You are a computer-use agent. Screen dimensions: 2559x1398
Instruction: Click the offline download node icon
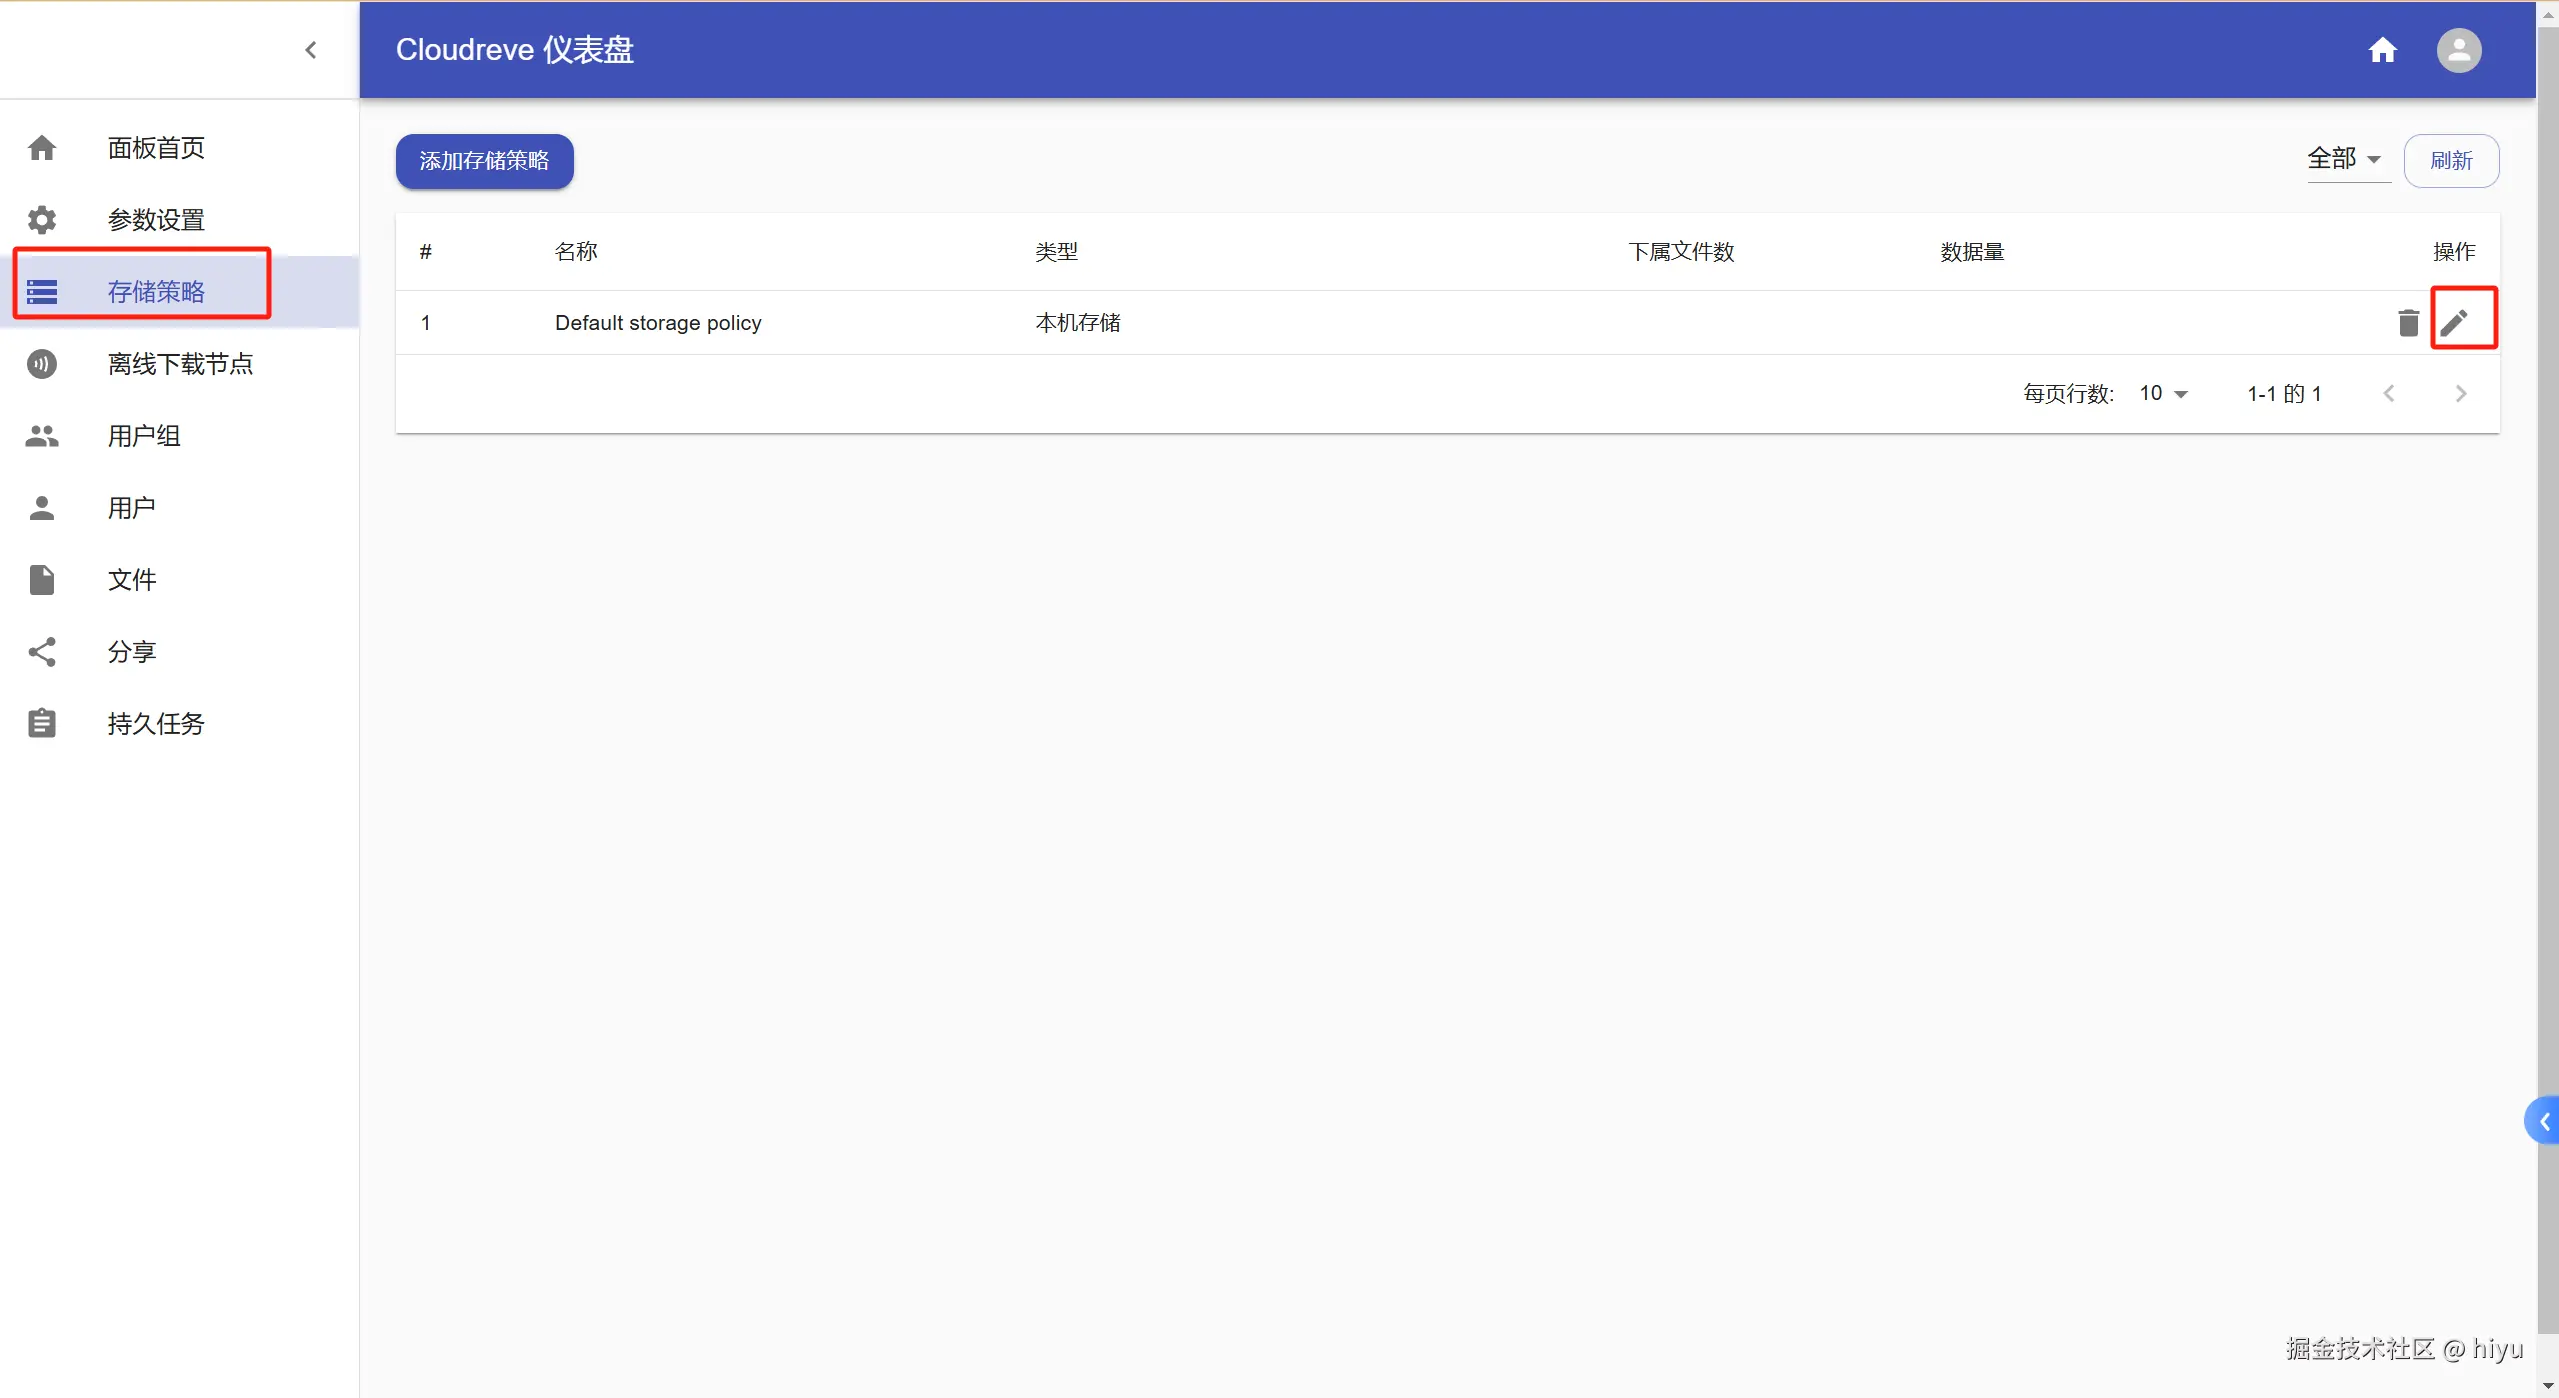click(42, 364)
